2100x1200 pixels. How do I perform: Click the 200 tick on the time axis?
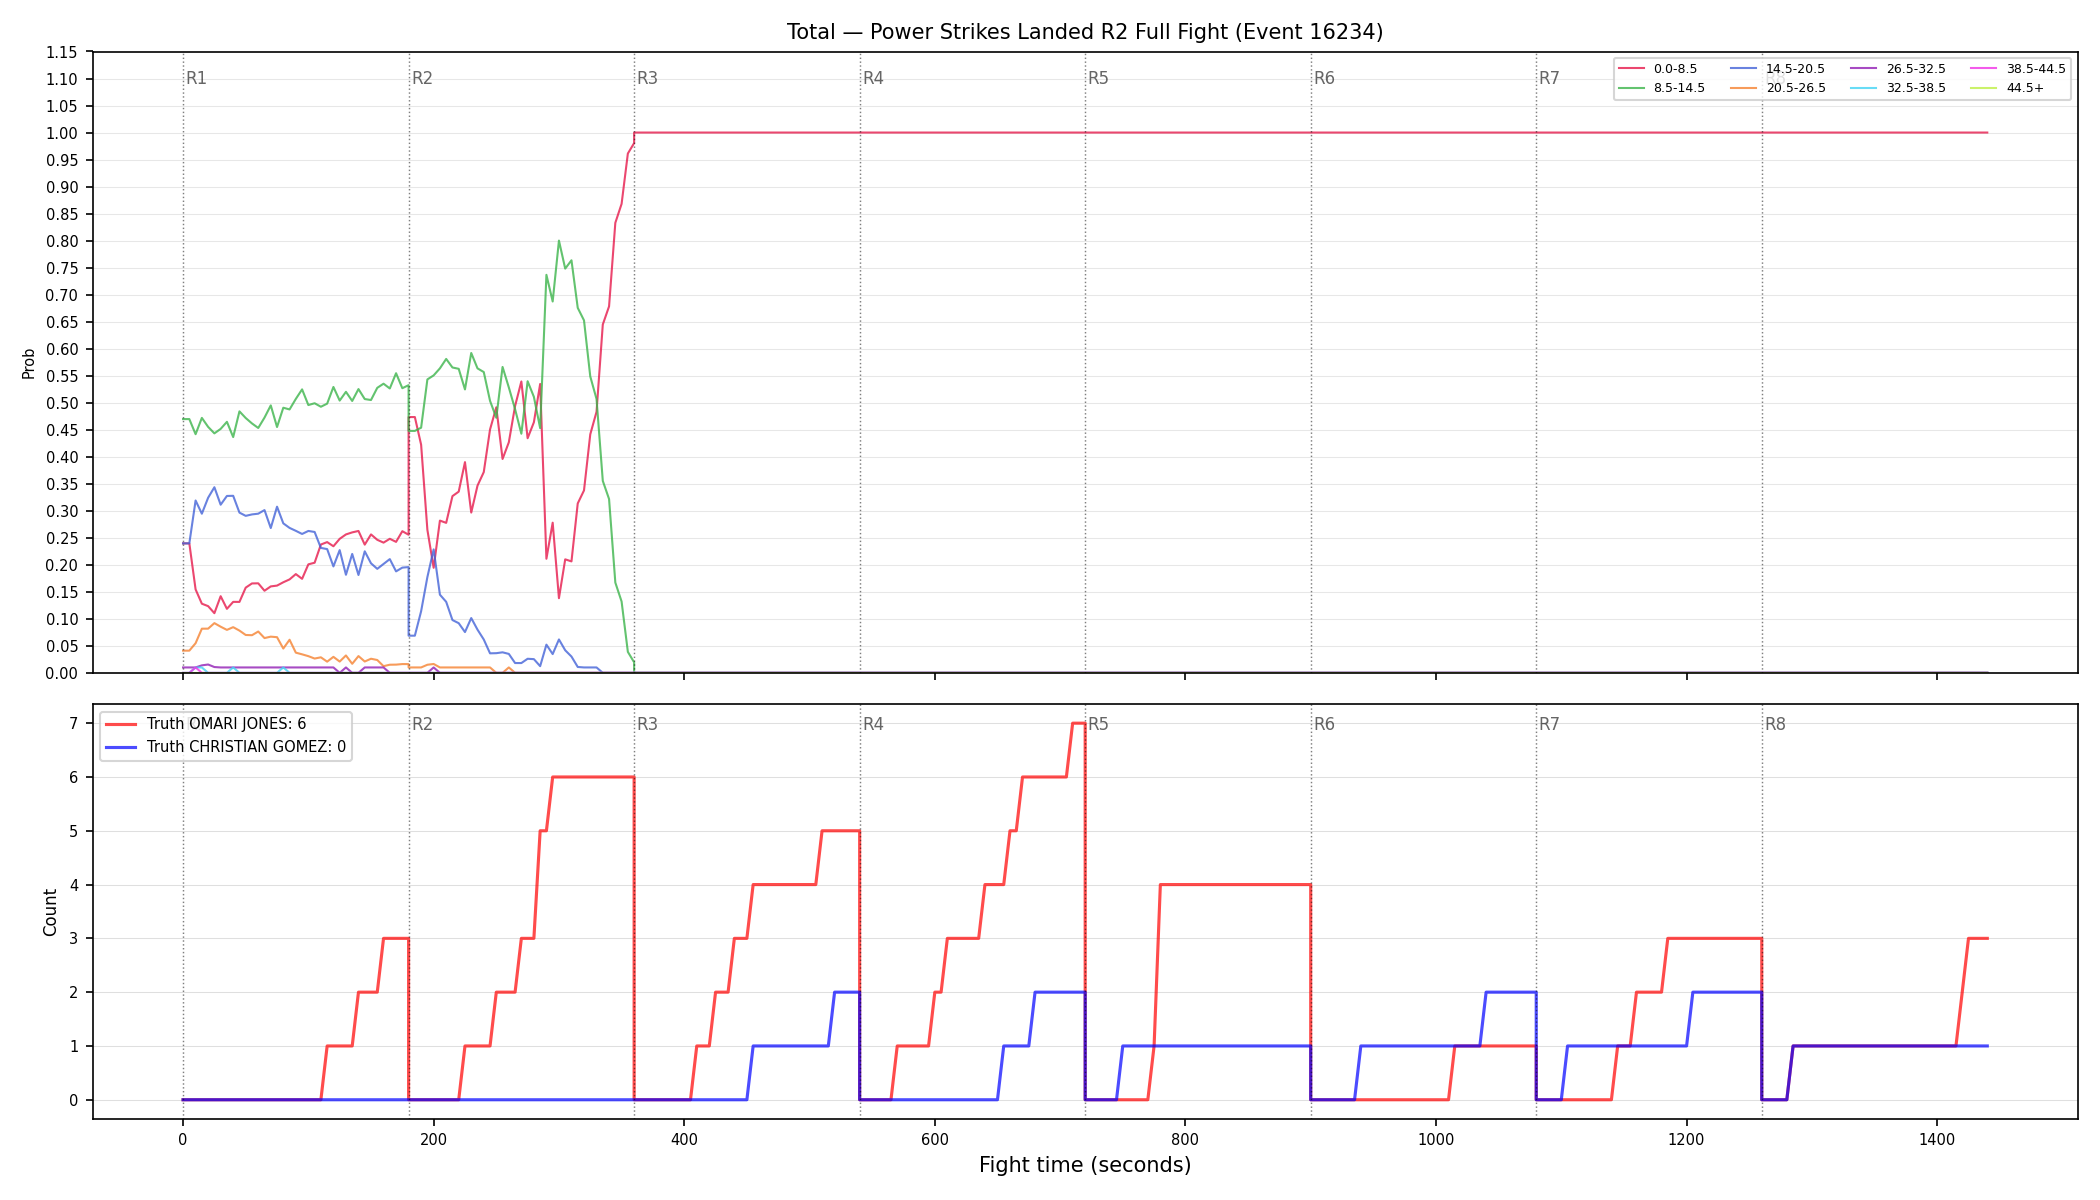[433, 1138]
